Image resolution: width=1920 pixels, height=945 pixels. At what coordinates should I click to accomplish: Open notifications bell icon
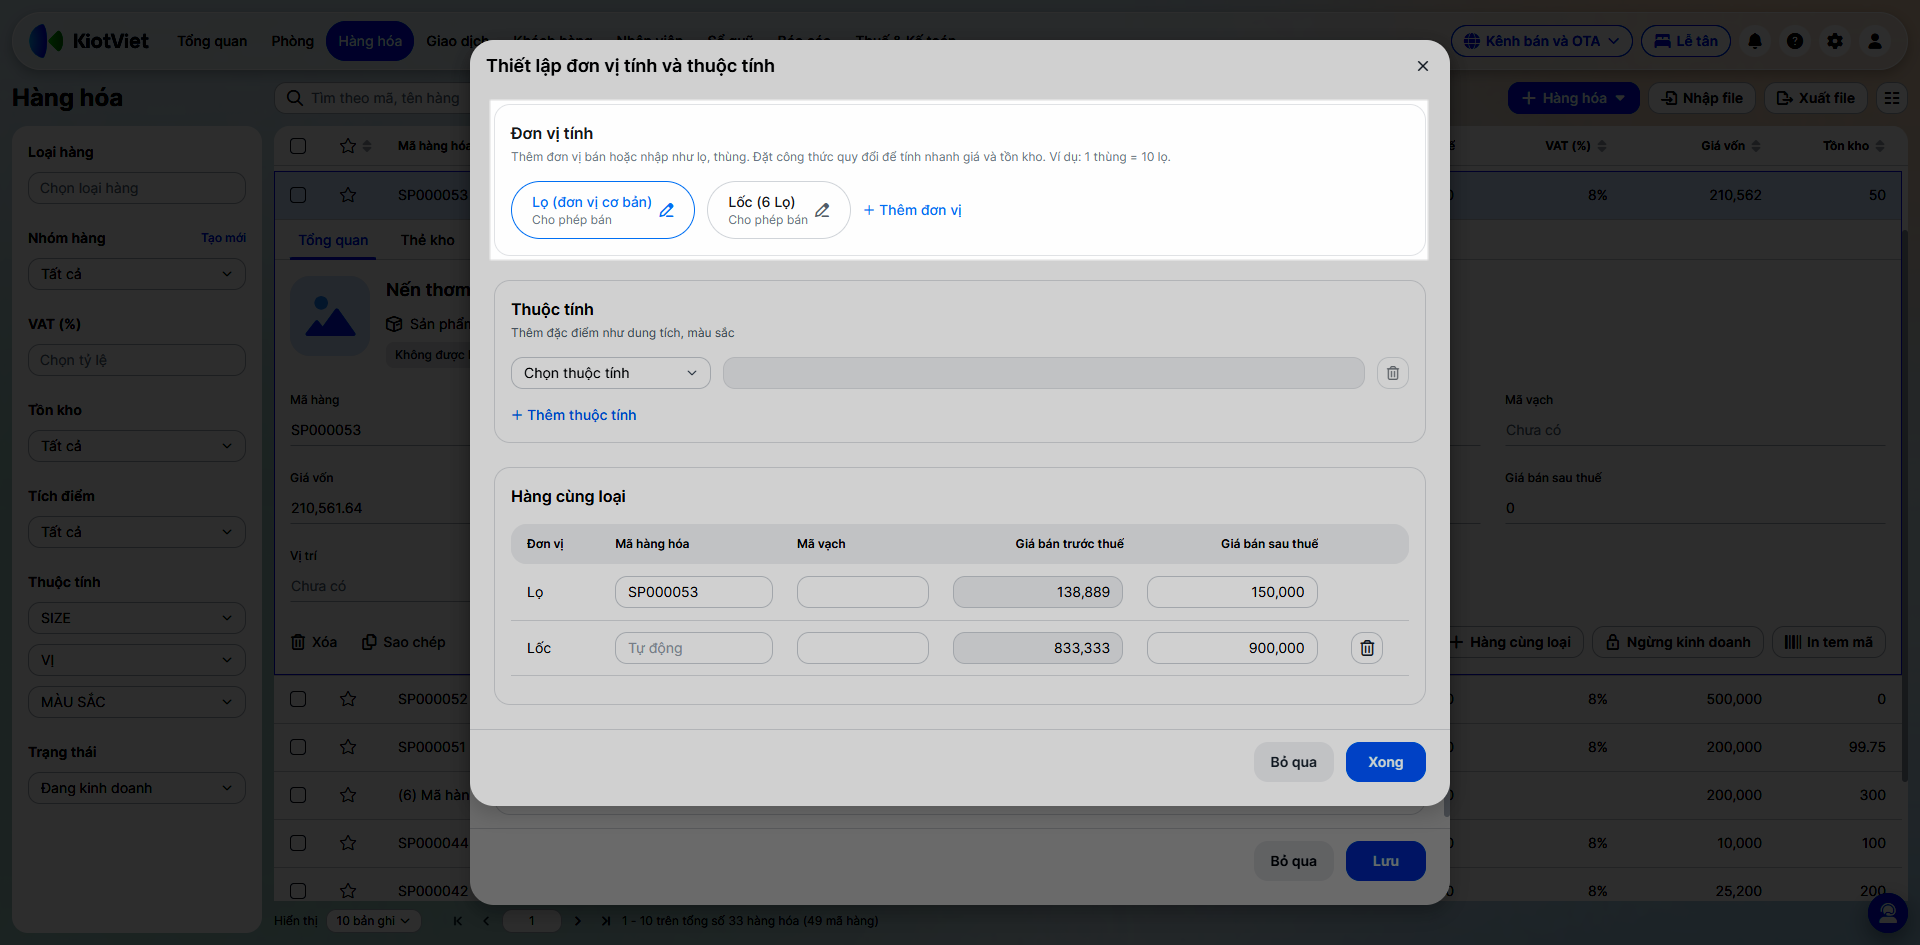click(1755, 41)
